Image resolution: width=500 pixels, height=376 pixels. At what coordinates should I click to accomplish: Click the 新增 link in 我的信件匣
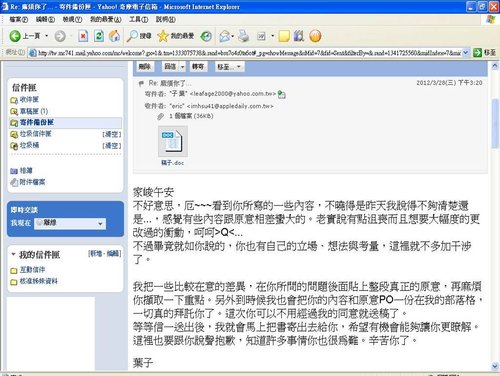coord(95,254)
